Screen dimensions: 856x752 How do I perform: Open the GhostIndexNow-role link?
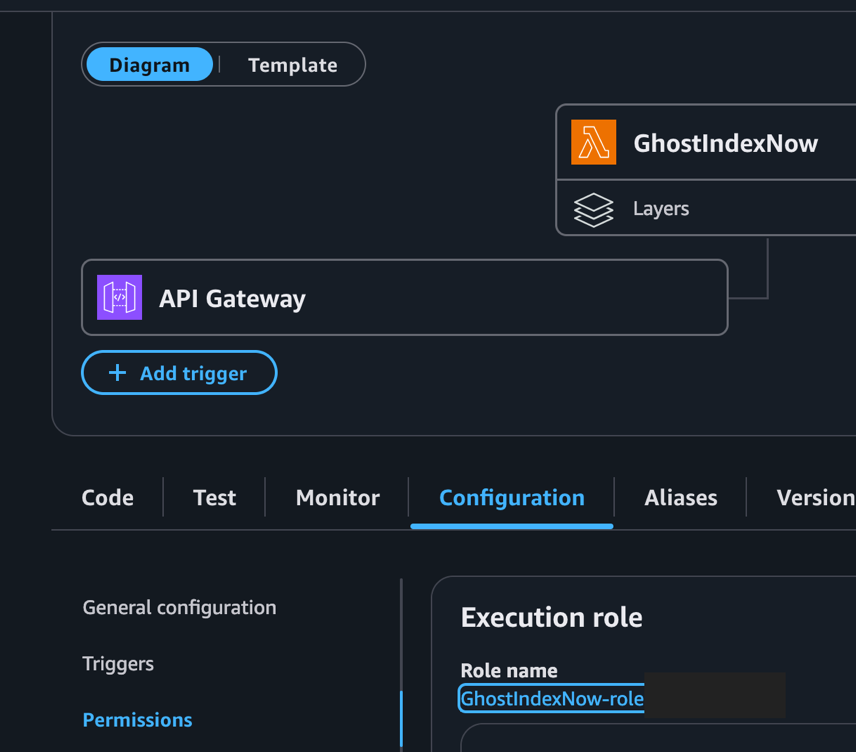point(552,698)
